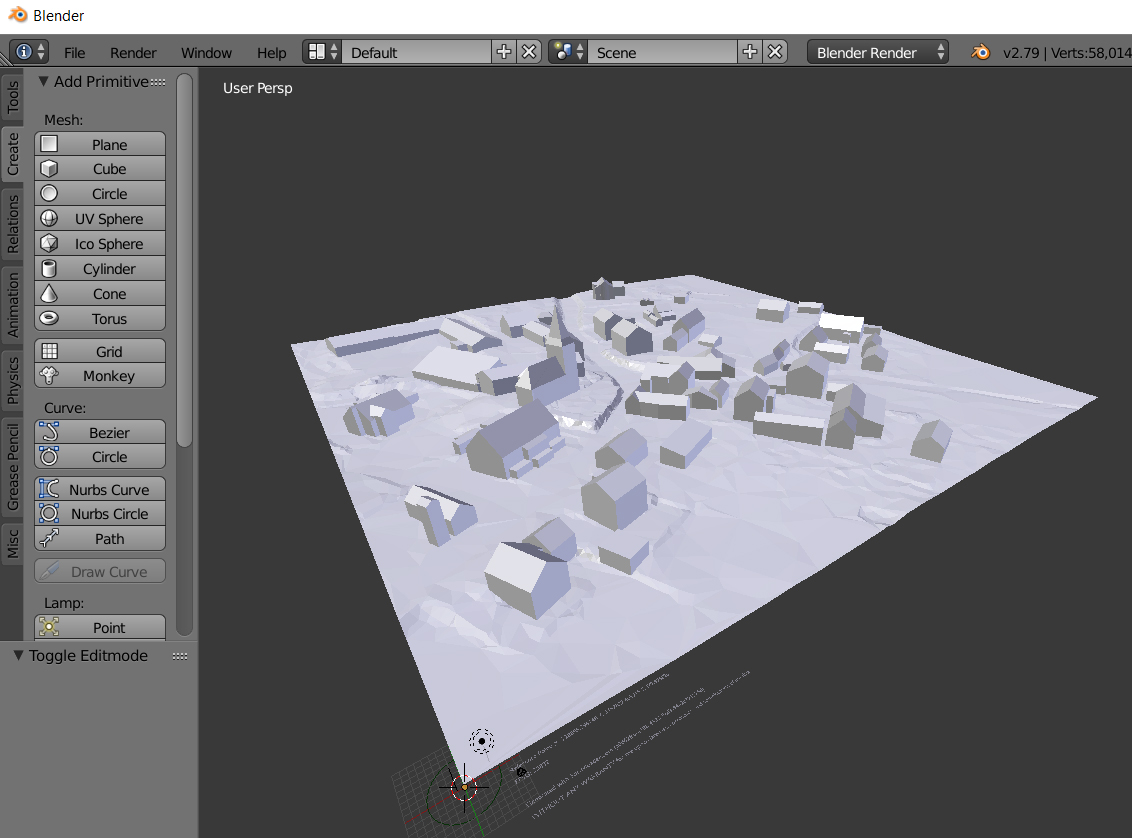Open the Info editor type selector

click(x=29, y=52)
